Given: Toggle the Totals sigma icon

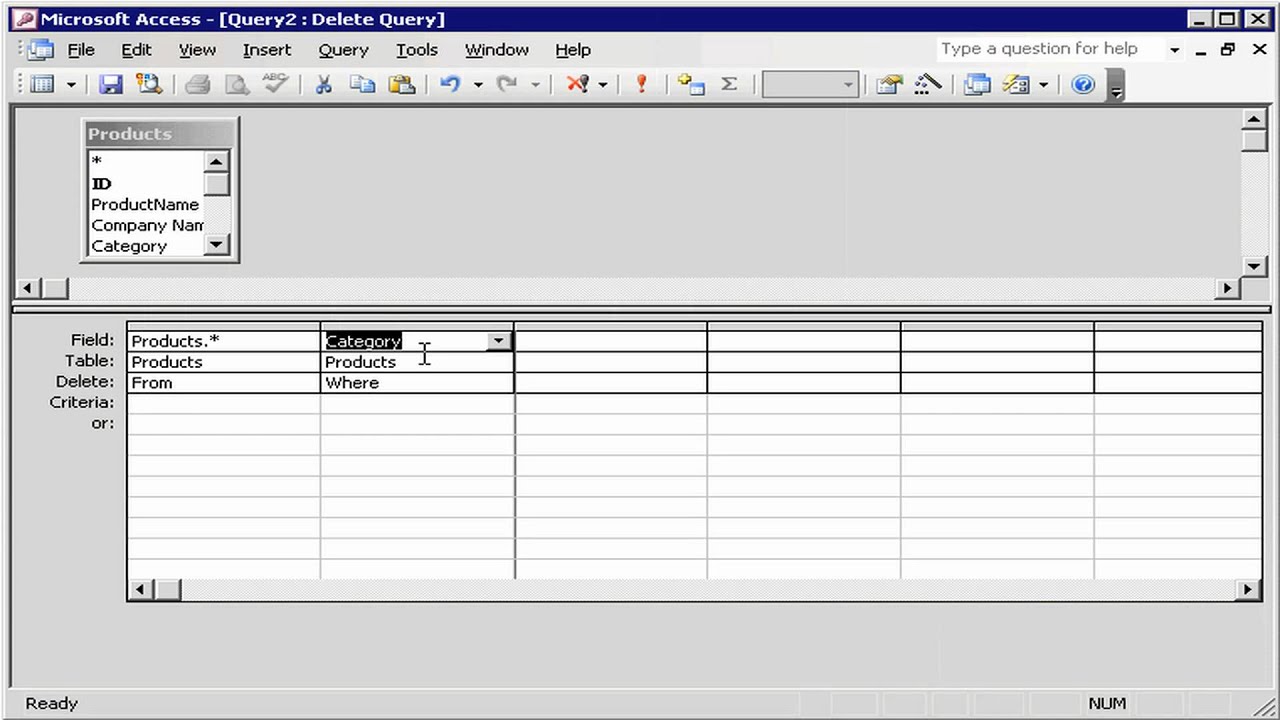Looking at the screenshot, I should (729, 85).
